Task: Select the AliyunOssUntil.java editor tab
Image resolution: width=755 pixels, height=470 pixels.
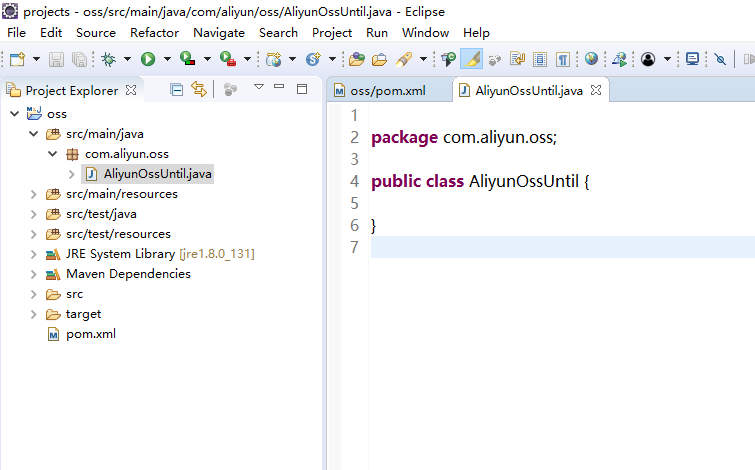Action: click(x=529, y=91)
